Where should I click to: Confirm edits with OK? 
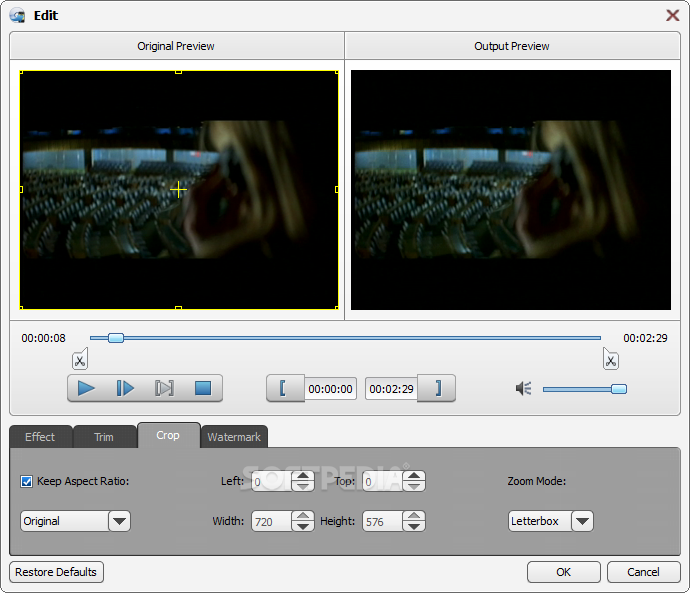pos(564,572)
